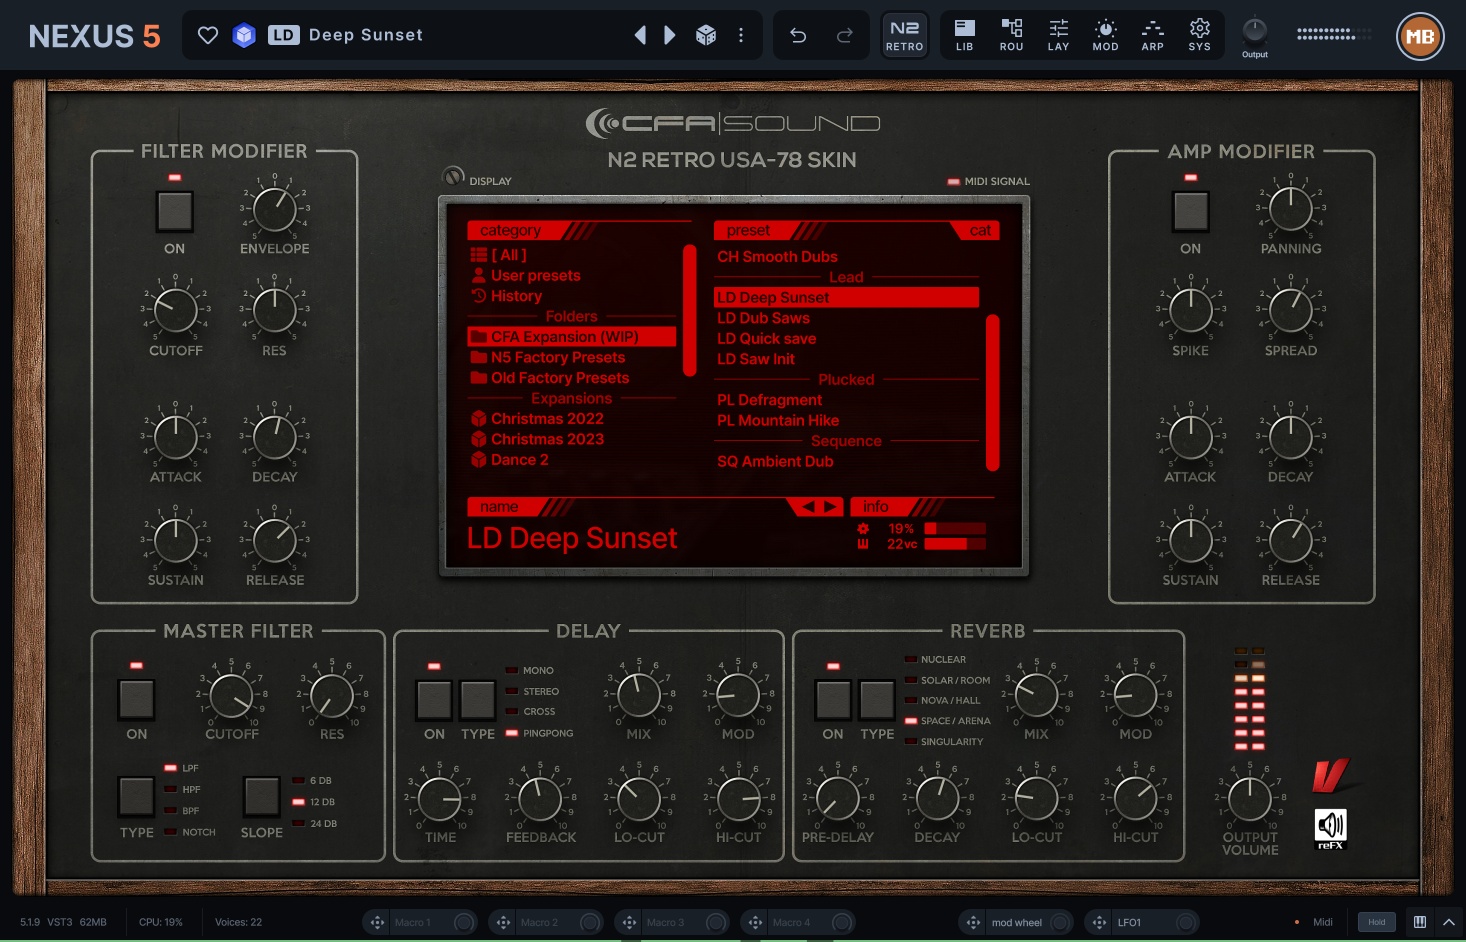1466x942 pixels.
Task: Open the SYS system settings tab
Action: point(1199,35)
